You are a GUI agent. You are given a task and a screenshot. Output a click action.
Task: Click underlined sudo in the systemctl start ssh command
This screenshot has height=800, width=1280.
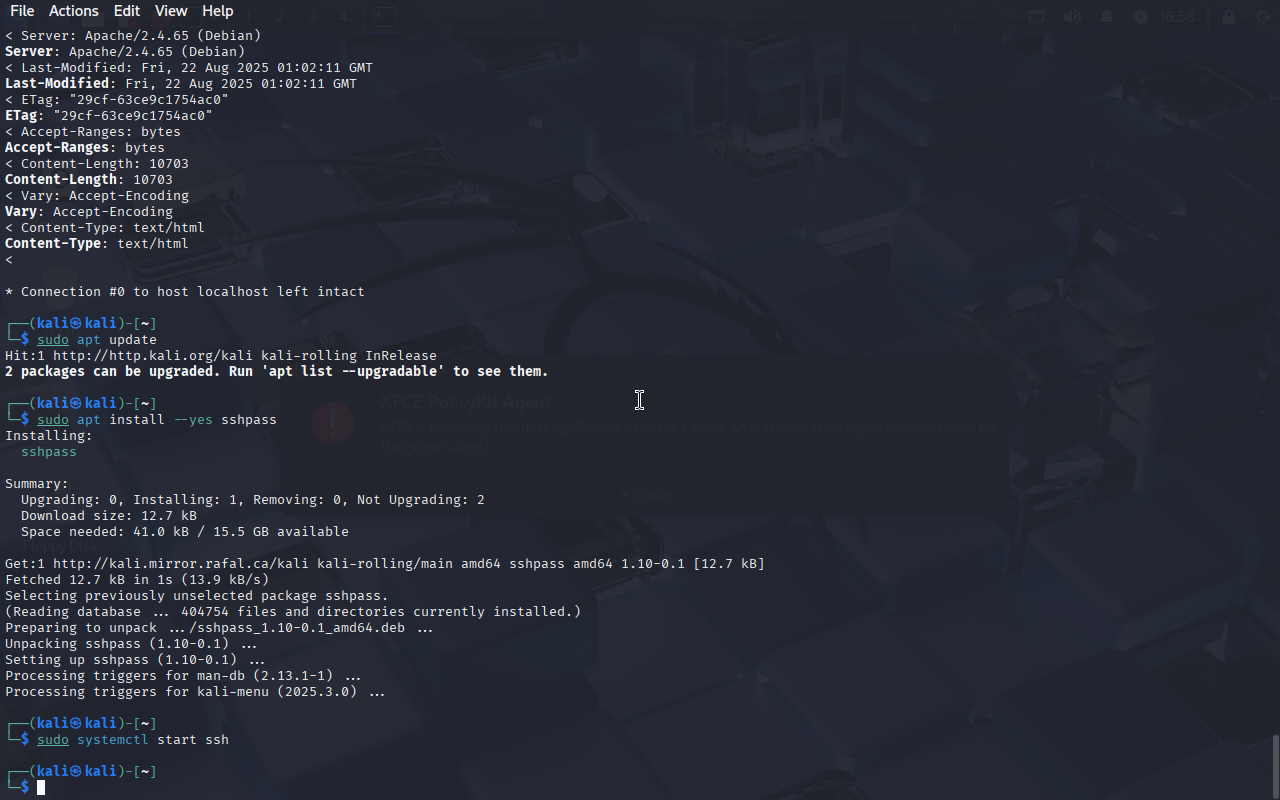tap(53, 740)
